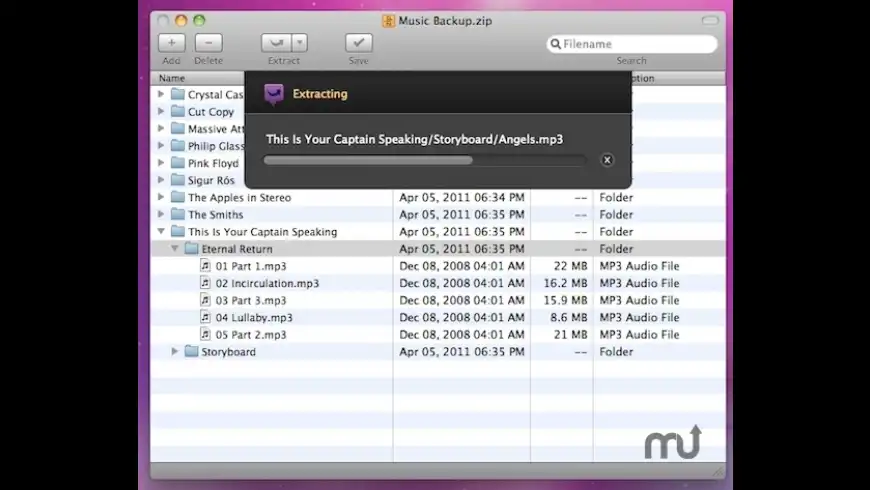Expand the Storyboard folder
This screenshot has width=870, height=490.
pos(175,352)
